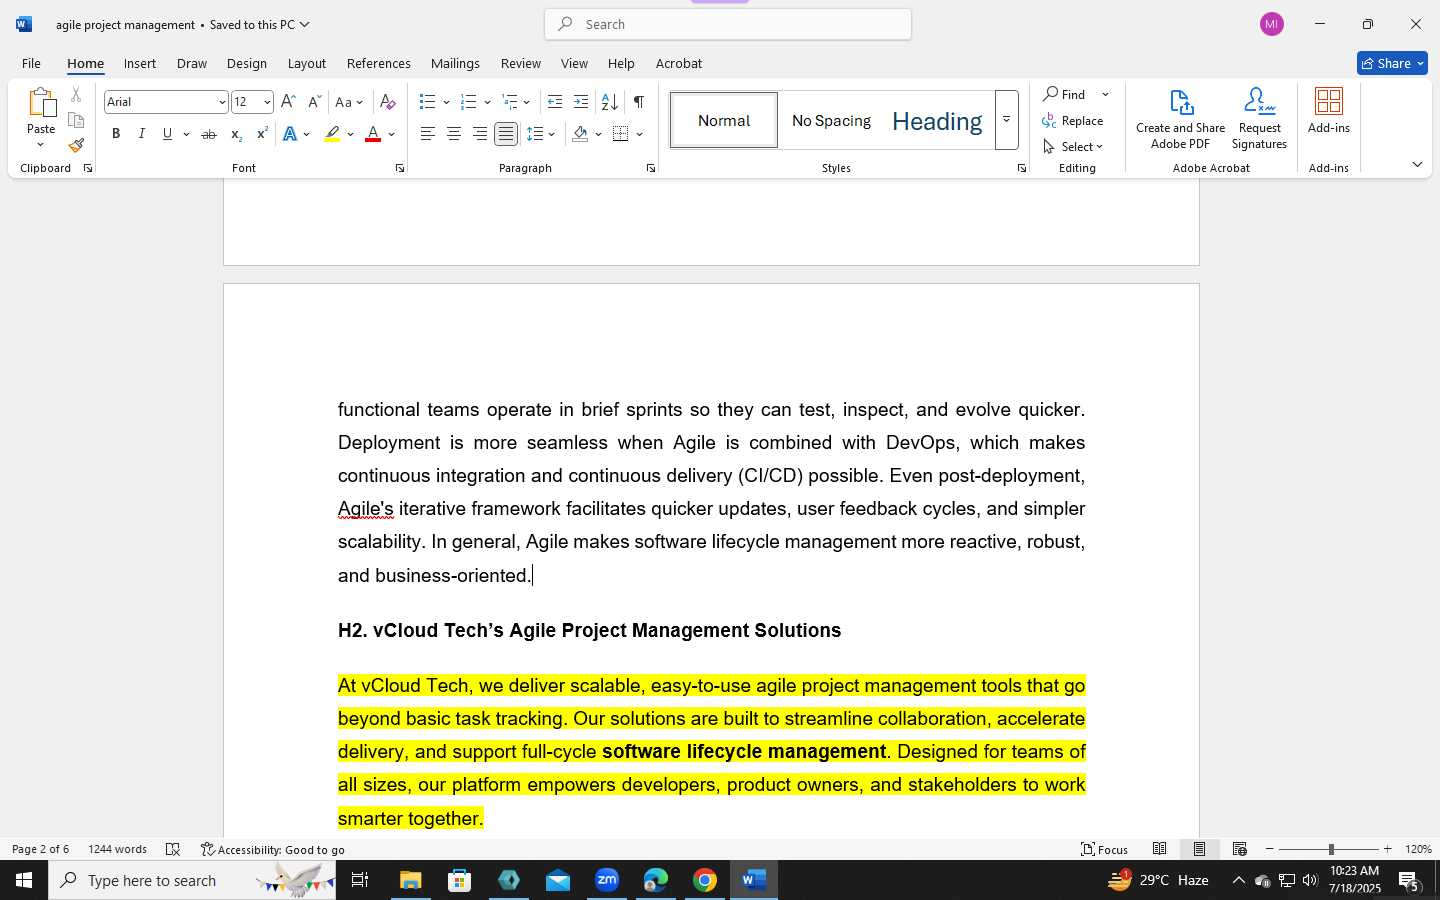This screenshot has width=1440, height=900.
Task: Switch to the Insert tab
Action: [140, 63]
